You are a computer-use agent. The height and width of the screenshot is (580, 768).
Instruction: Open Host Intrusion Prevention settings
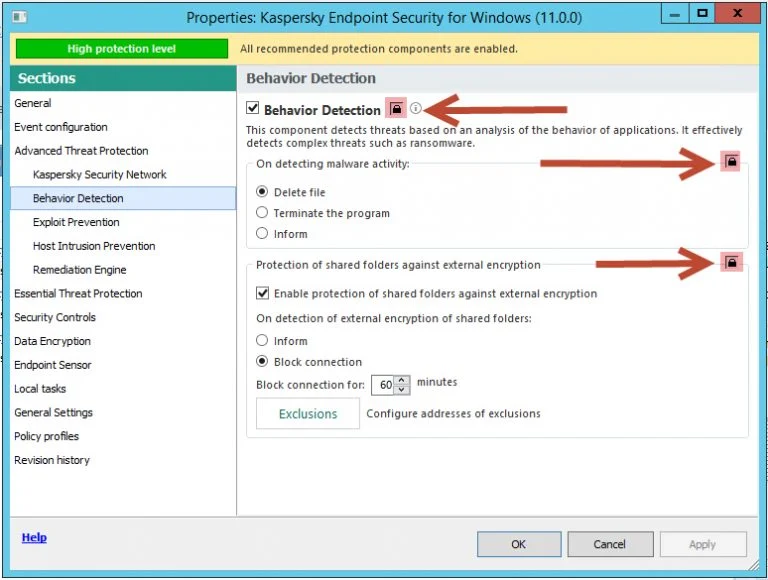122,246
